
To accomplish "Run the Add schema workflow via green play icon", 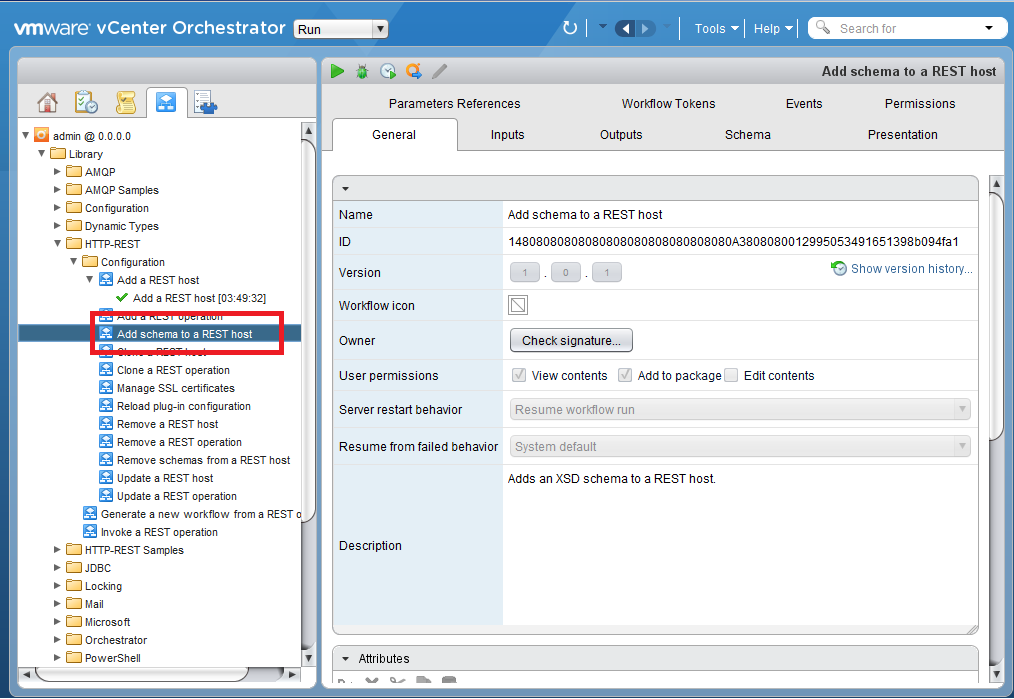I will point(337,71).
